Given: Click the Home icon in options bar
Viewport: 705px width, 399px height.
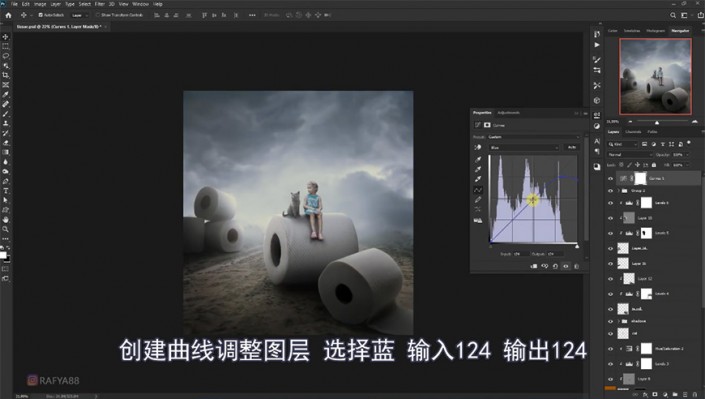Looking at the screenshot, I should (8, 15).
